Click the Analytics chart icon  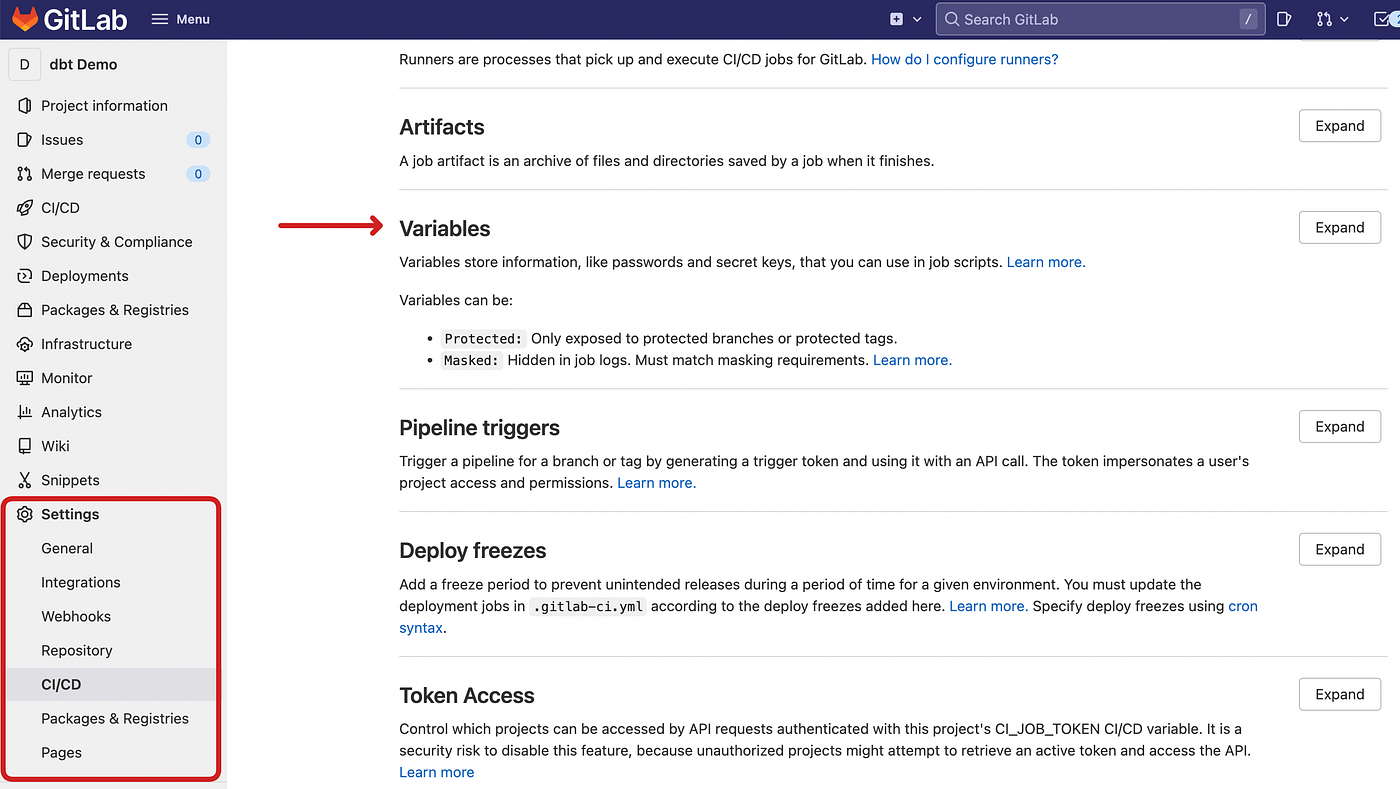[24, 411]
